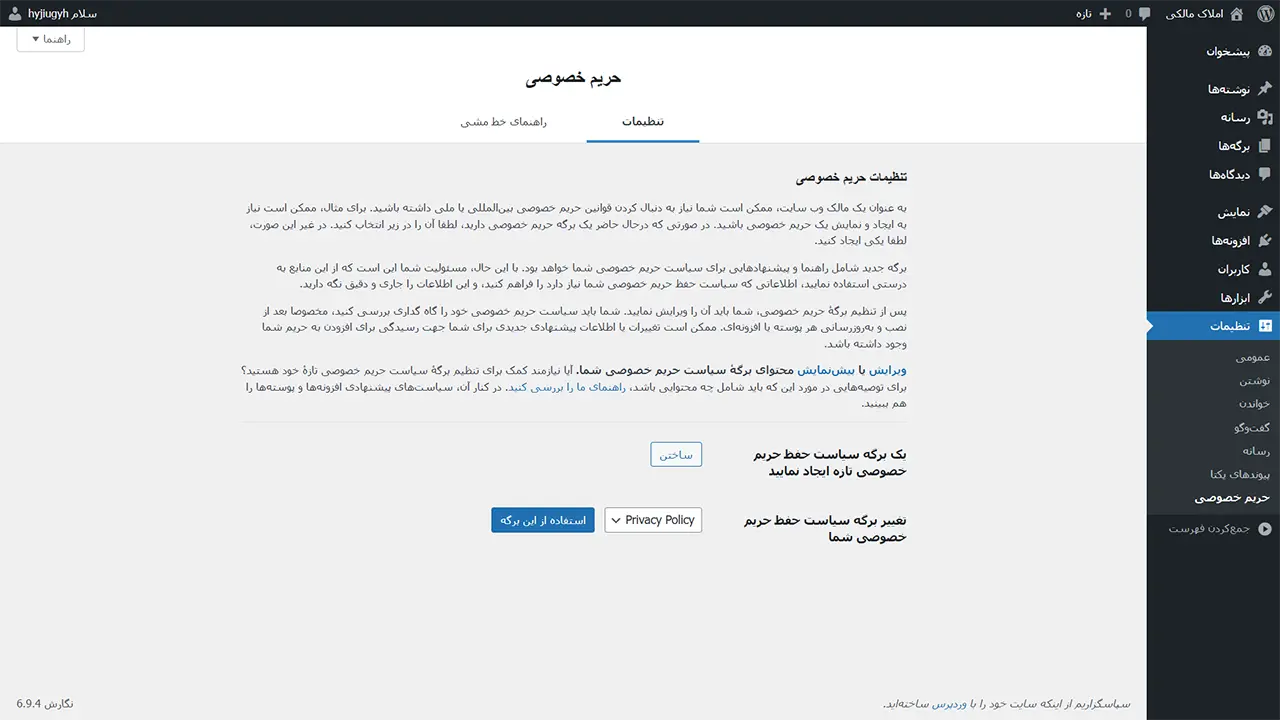The width and height of the screenshot is (1280, 720).
Task: Click the WordPress logo in admin bar
Action: click(x=1264, y=13)
